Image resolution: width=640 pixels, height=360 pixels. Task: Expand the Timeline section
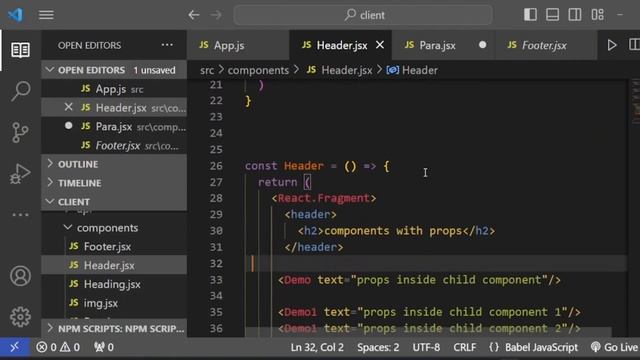[x=114, y=183]
